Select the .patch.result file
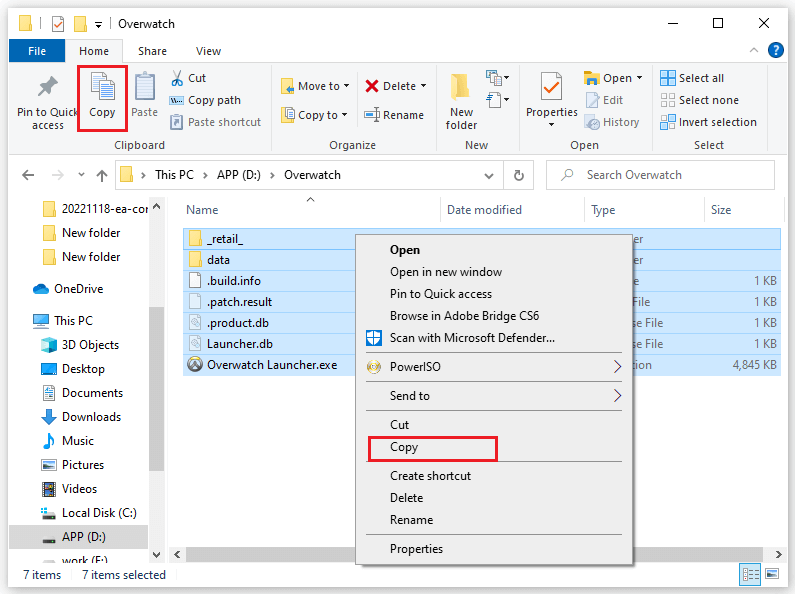 pos(239,302)
